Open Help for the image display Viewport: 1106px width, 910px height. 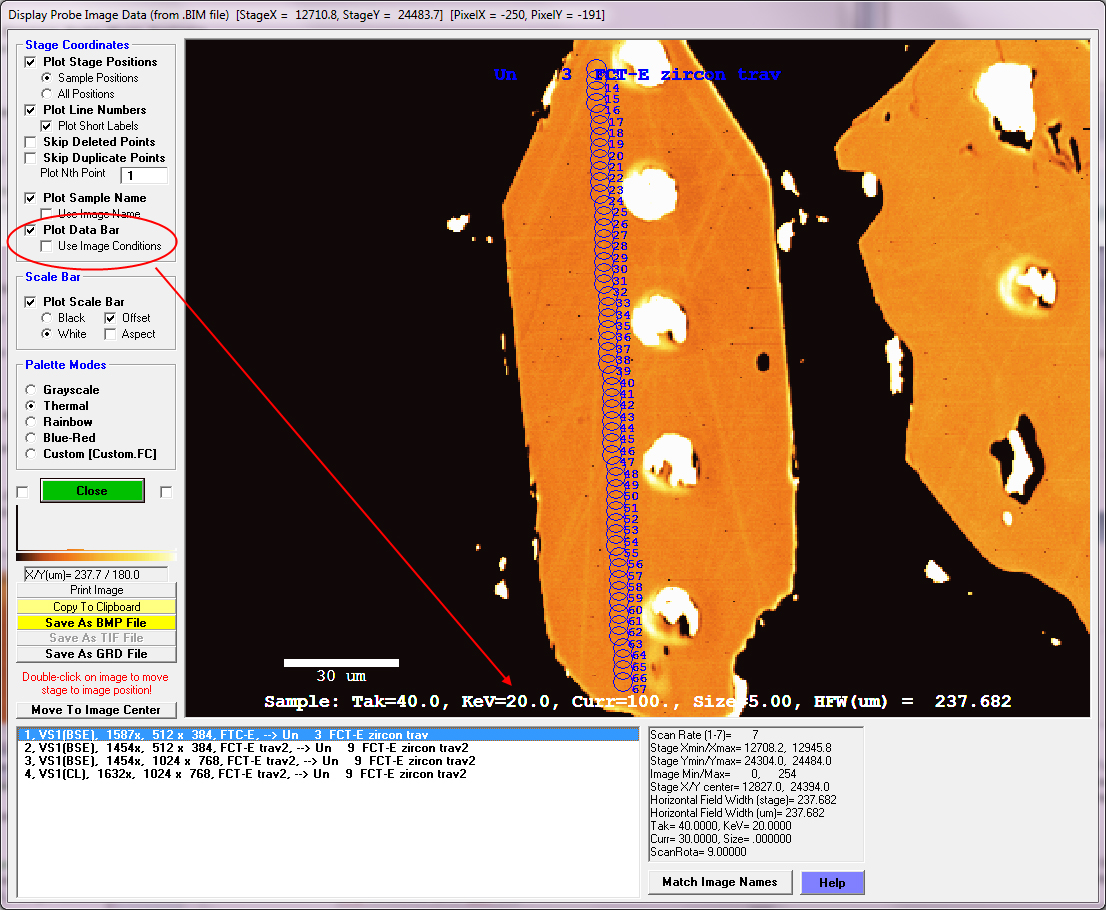[831, 882]
